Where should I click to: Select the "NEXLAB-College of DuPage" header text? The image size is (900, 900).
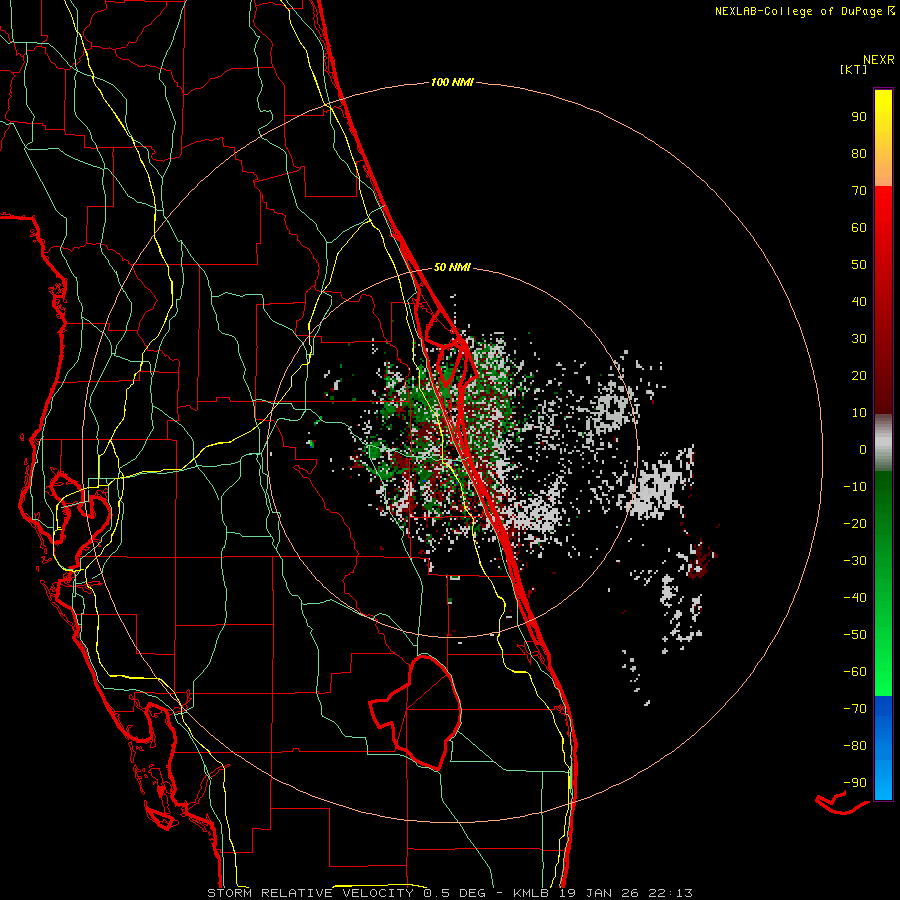click(801, 11)
